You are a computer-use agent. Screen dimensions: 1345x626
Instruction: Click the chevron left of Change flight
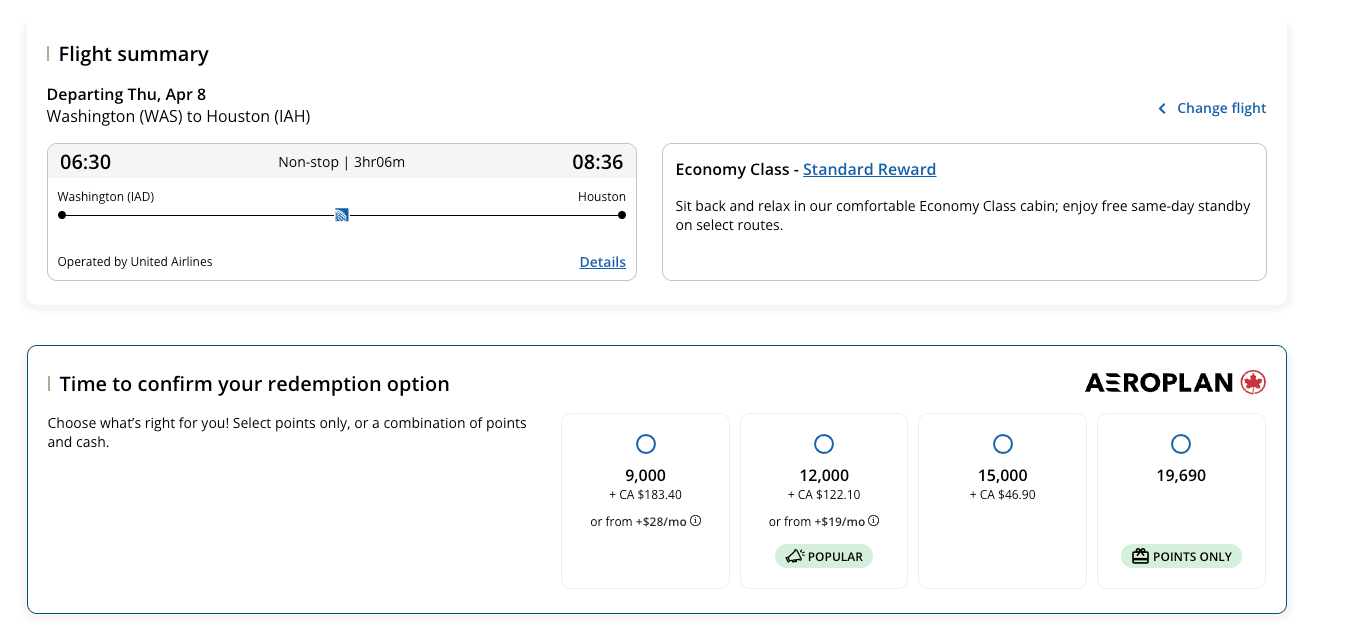[x=1162, y=108]
